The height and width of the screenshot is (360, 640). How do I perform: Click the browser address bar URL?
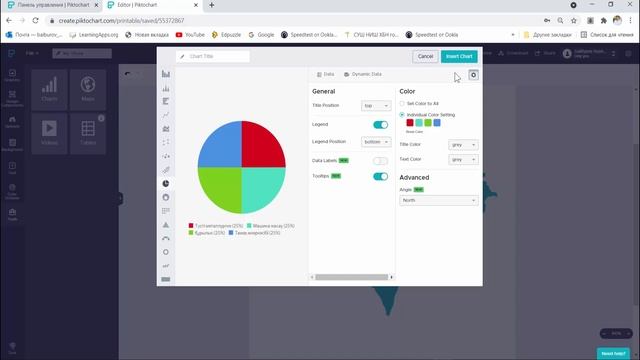tap(121, 20)
